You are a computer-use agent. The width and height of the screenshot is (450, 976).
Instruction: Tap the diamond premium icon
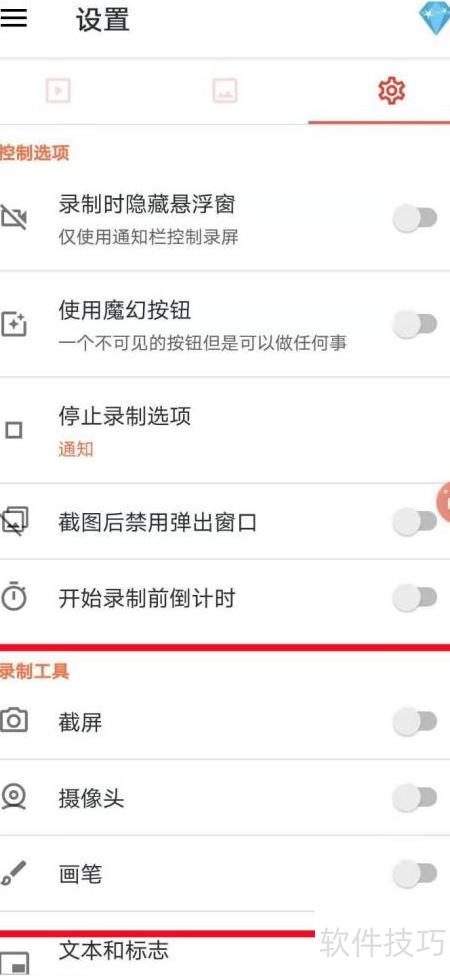pyautogui.click(x=434, y=19)
